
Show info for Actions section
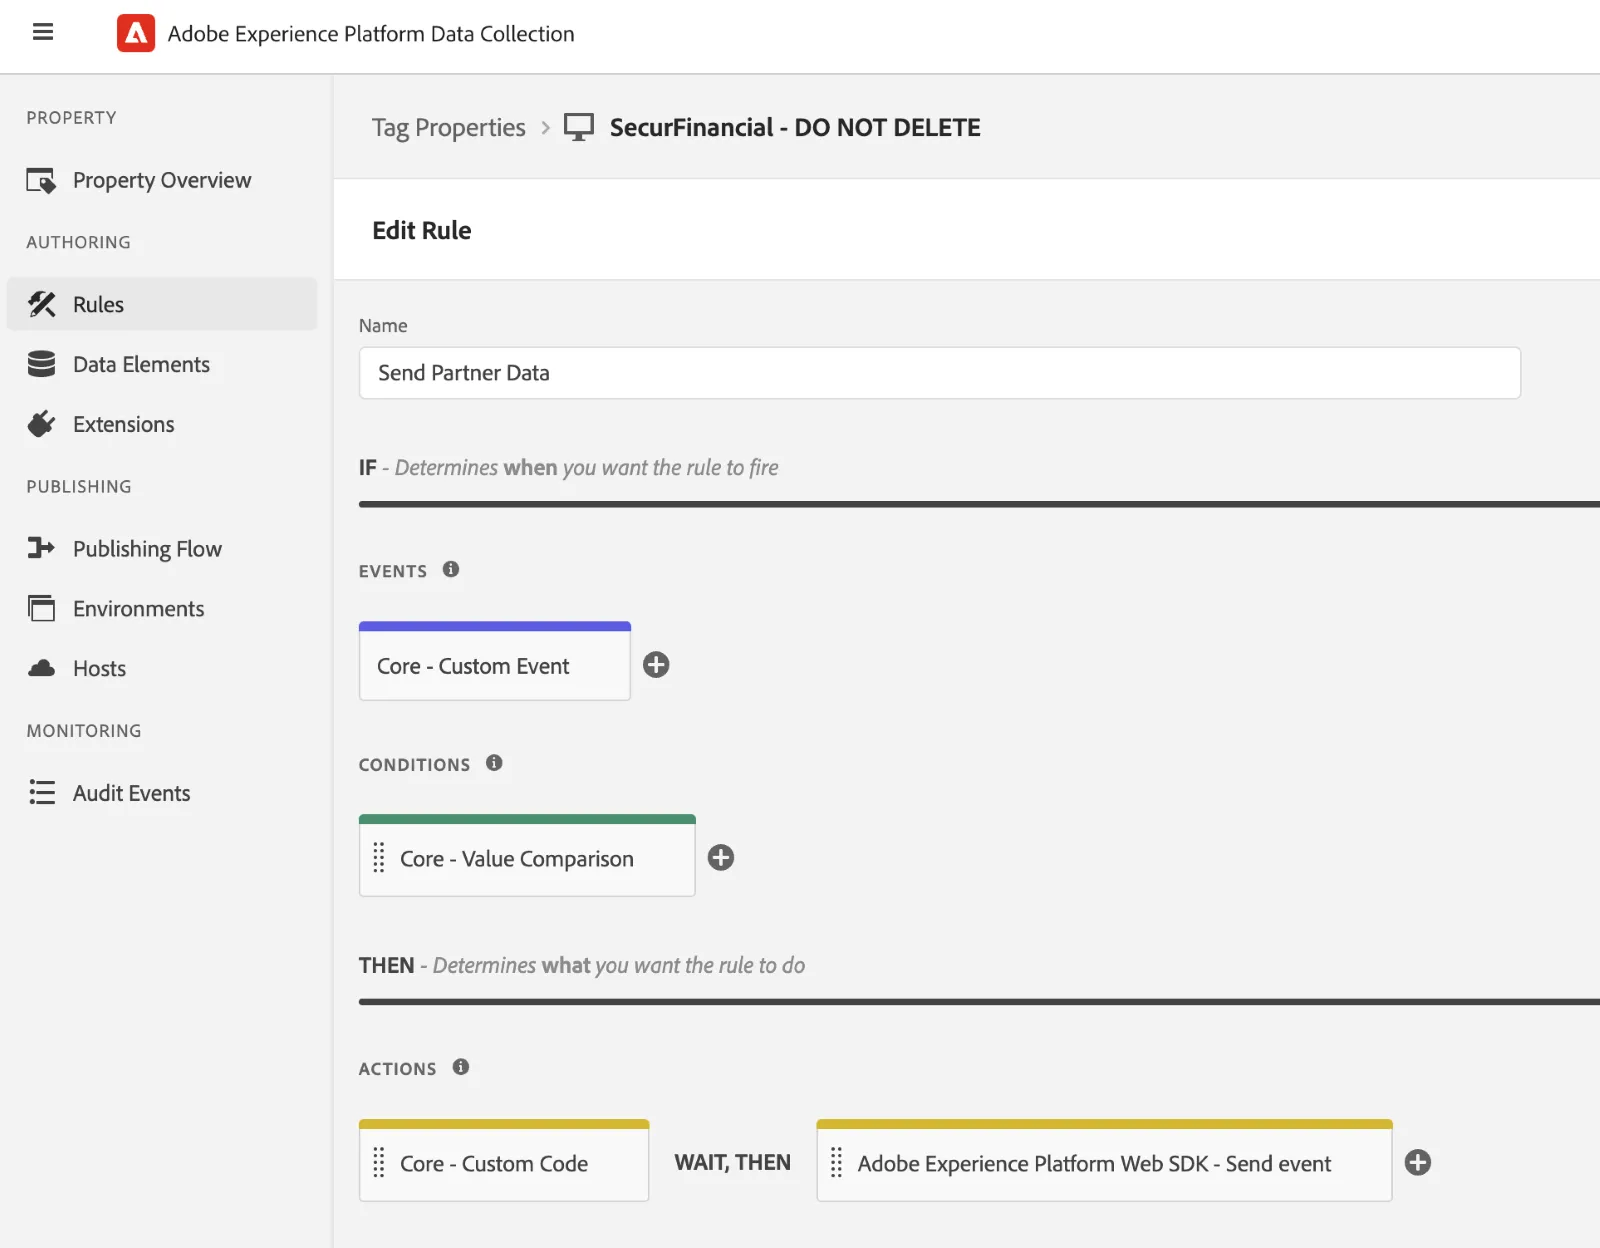pyautogui.click(x=461, y=1067)
